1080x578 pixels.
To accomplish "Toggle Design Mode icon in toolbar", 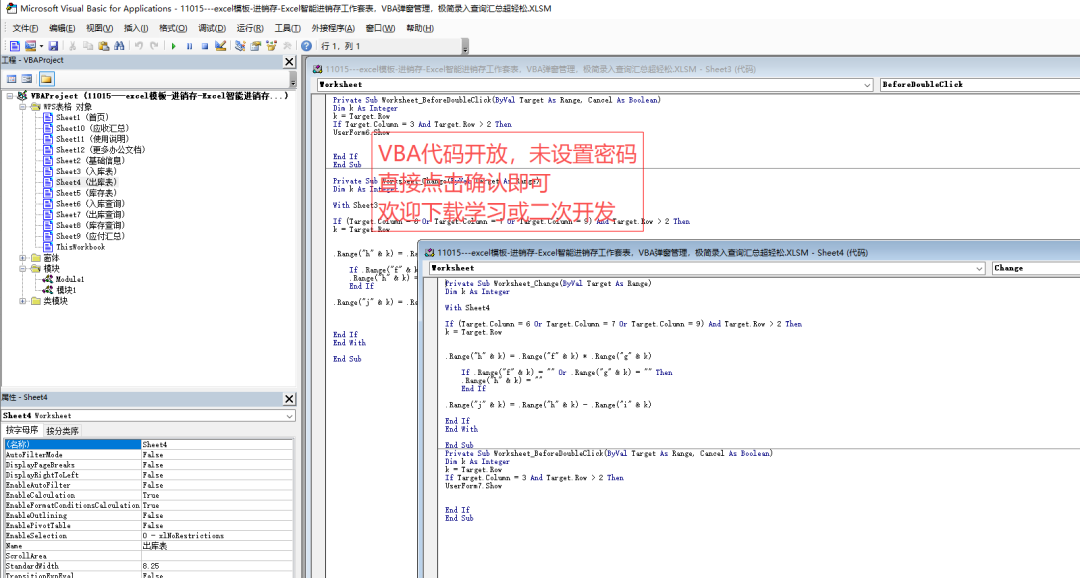I will tap(220, 46).
